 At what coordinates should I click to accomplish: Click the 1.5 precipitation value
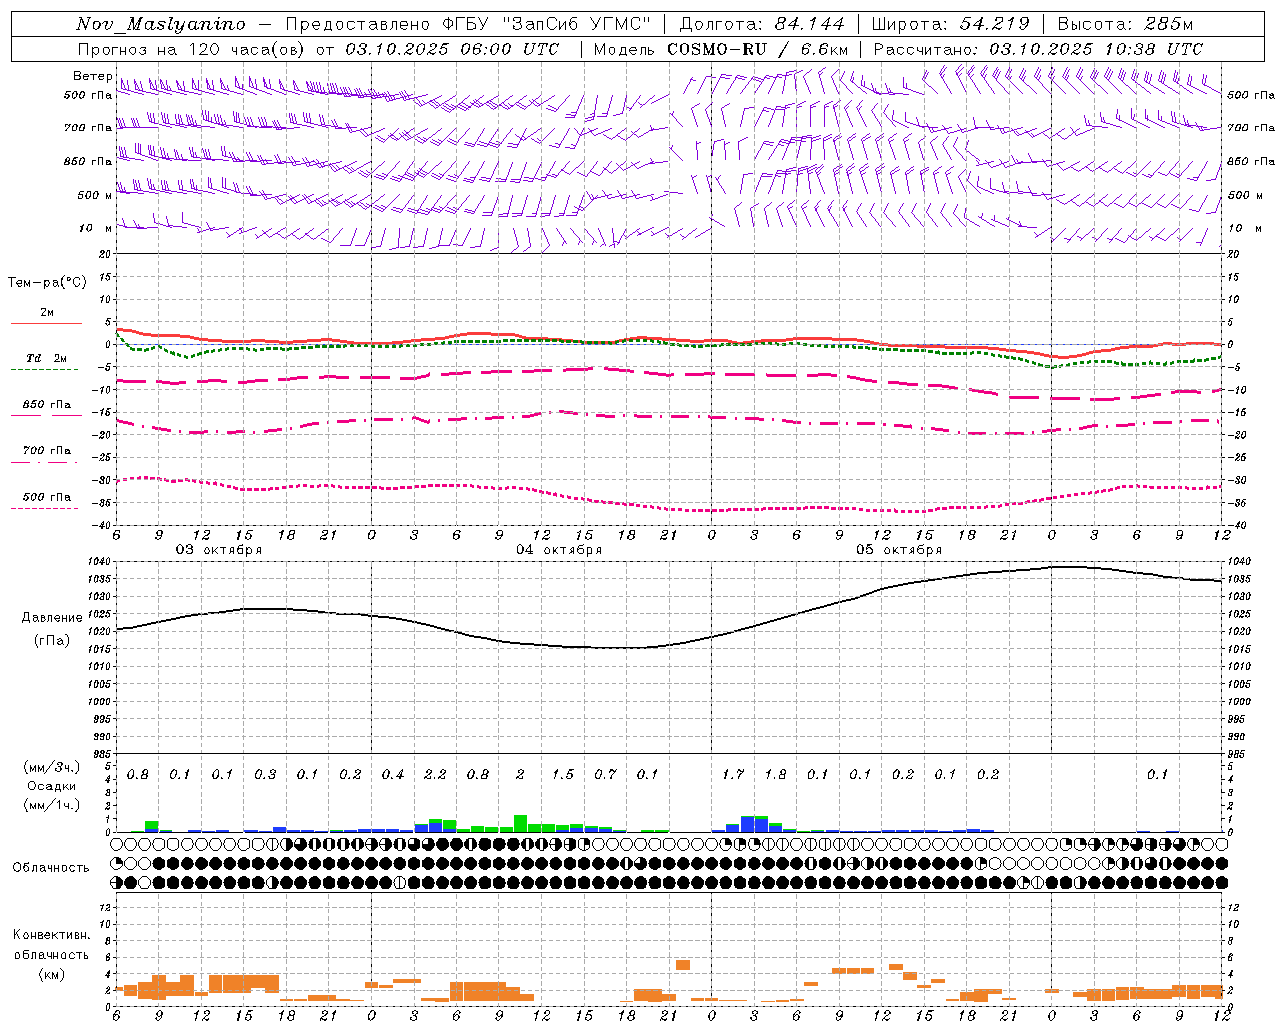click(x=563, y=775)
